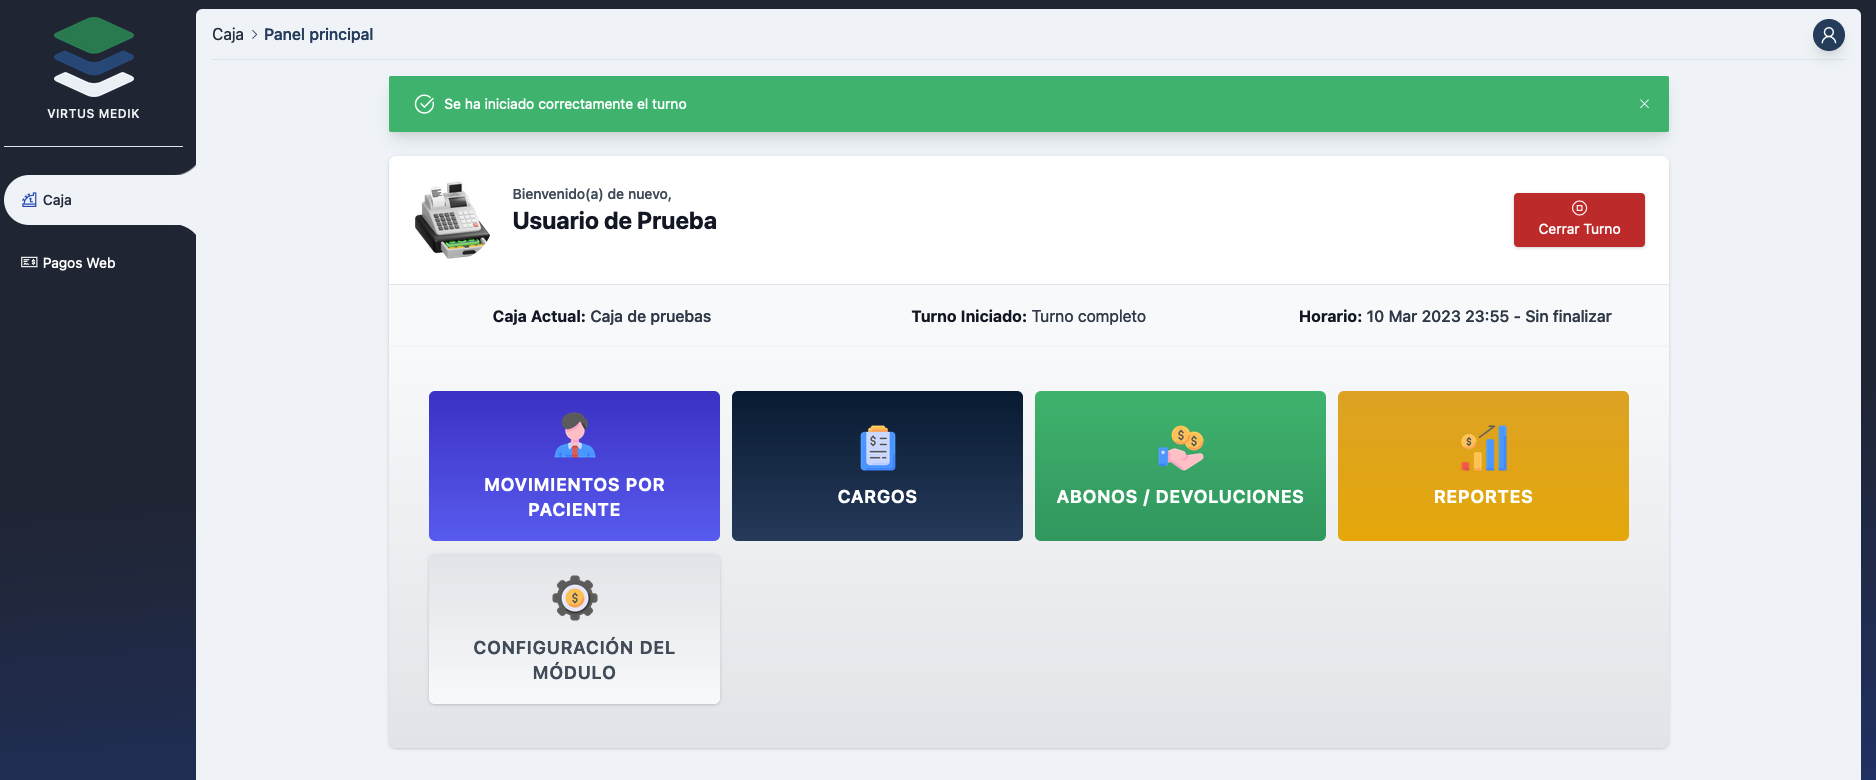Open the Abonos / Devoluciones tile label
The image size is (1876, 780).
[1180, 497]
